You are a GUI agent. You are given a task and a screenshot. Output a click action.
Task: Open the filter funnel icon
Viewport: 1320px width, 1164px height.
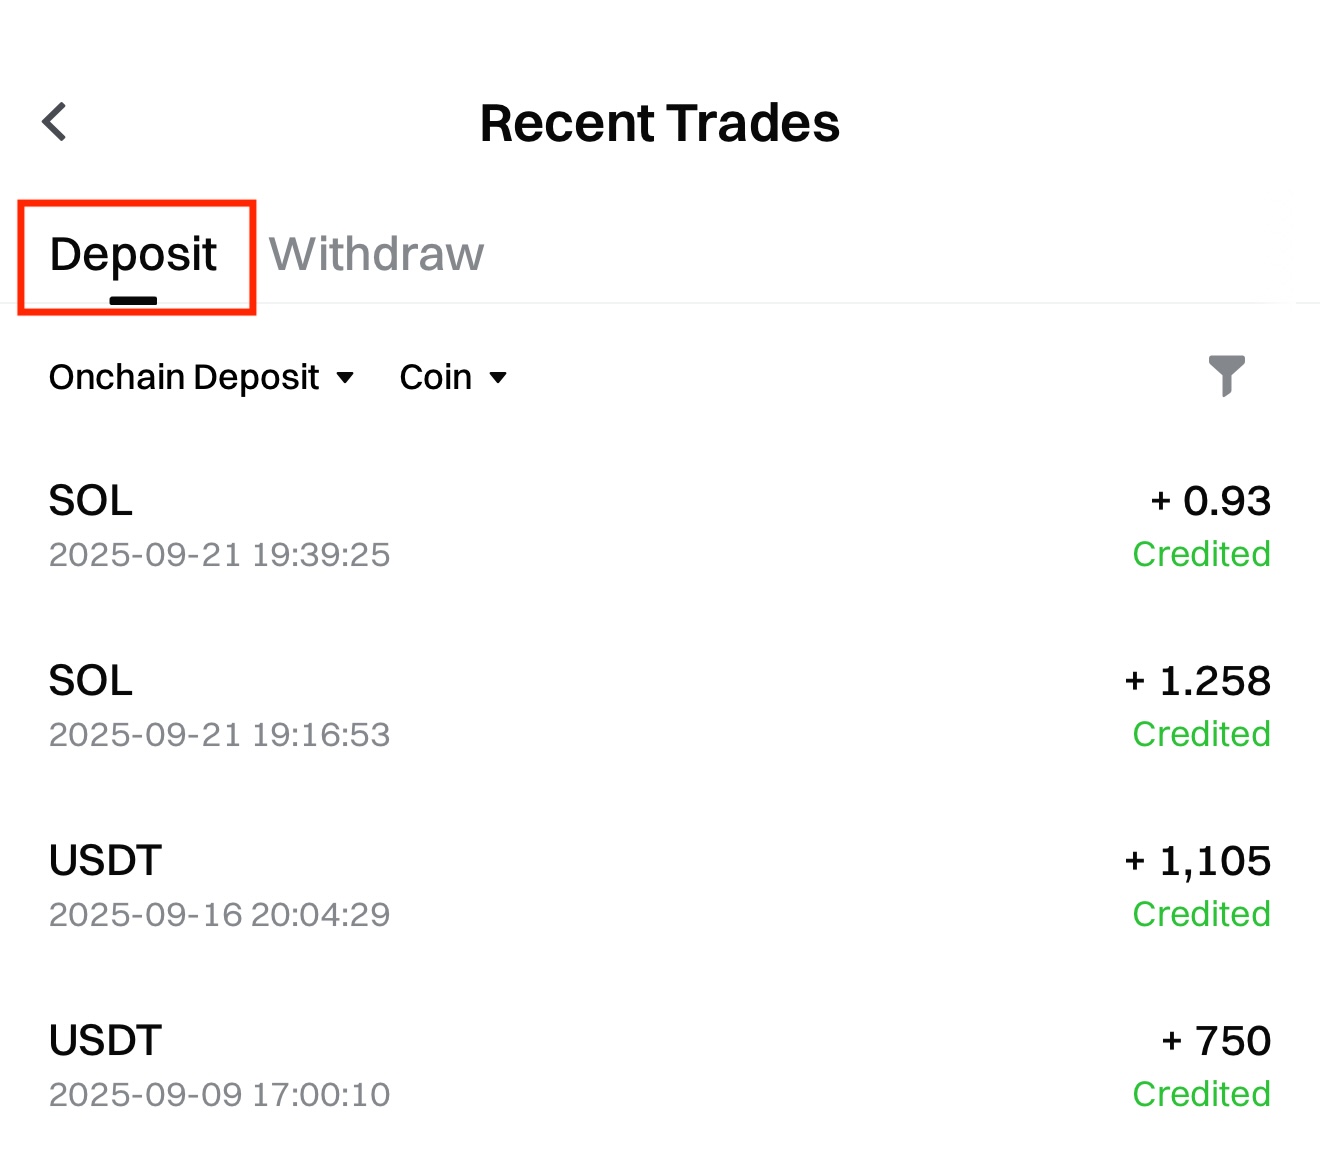(1226, 376)
